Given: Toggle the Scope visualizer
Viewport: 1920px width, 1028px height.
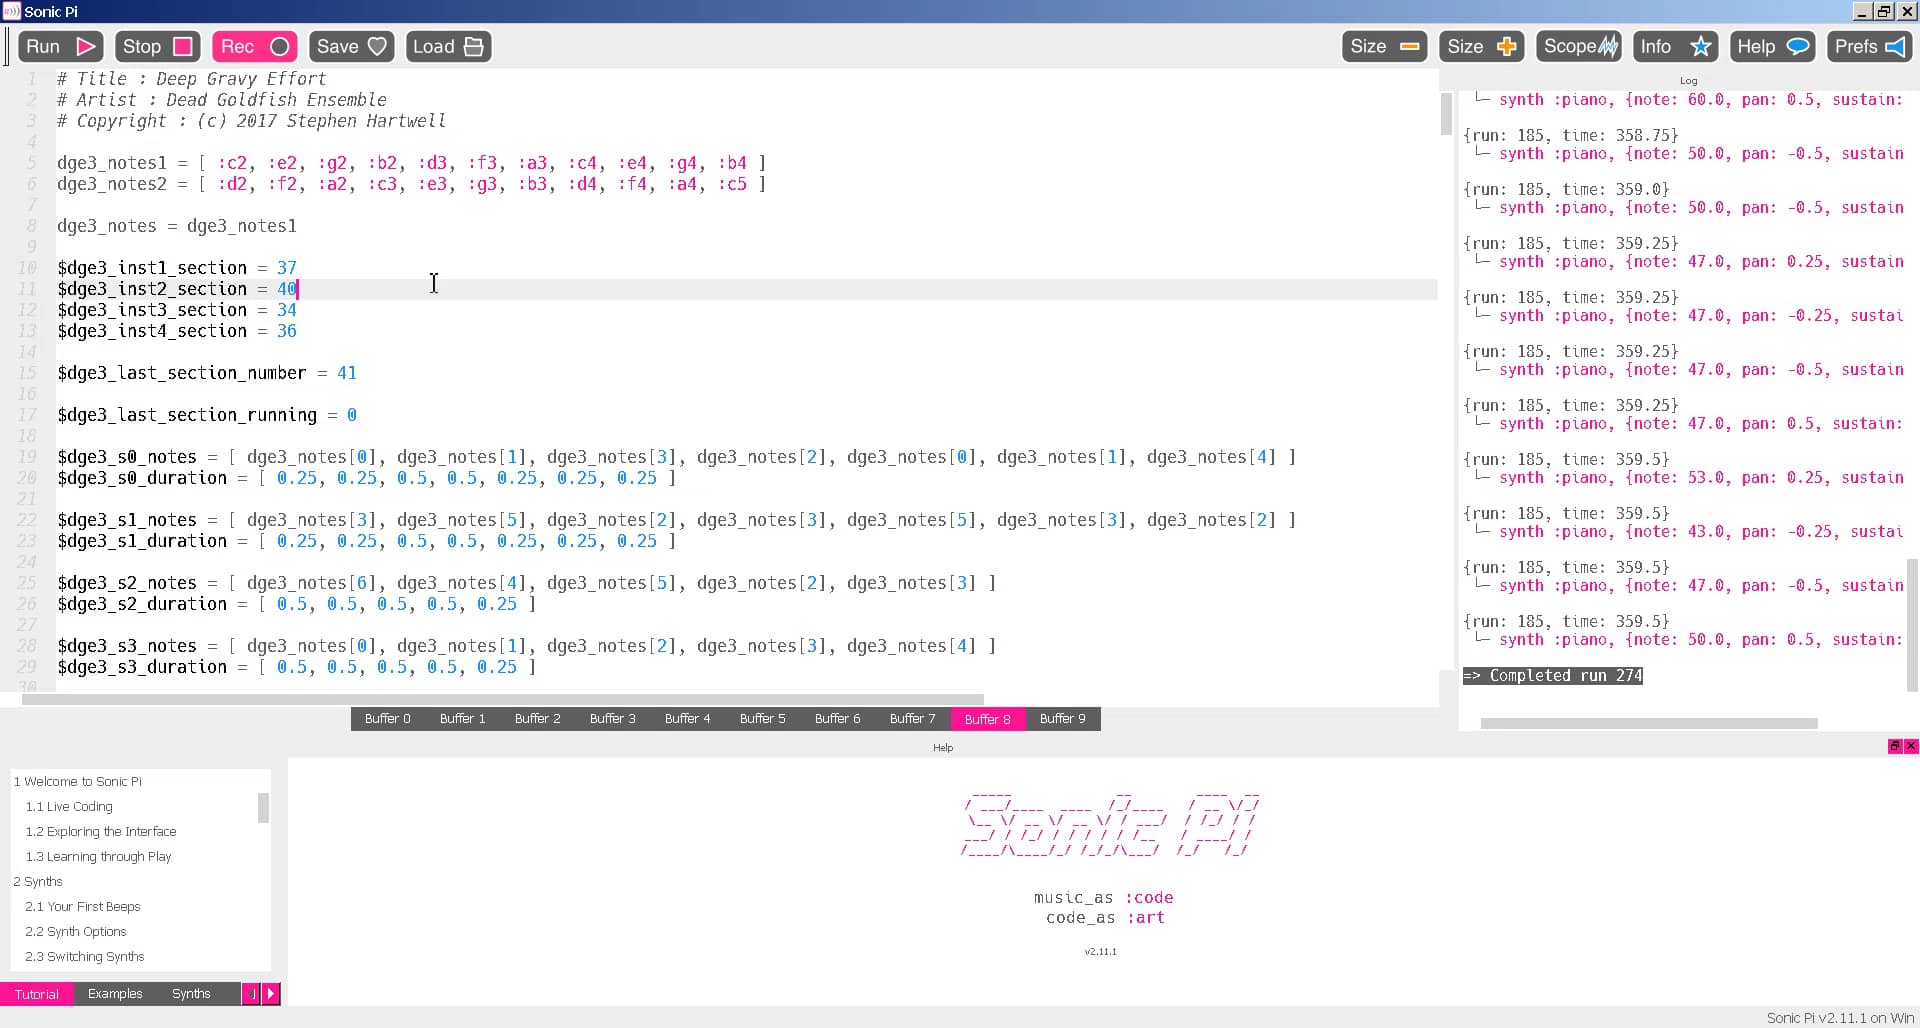Looking at the screenshot, I should click(1579, 47).
